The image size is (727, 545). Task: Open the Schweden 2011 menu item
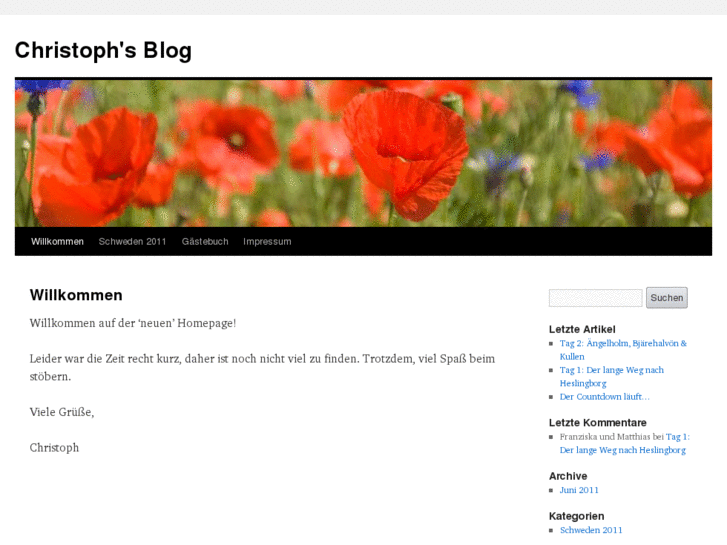(x=132, y=242)
